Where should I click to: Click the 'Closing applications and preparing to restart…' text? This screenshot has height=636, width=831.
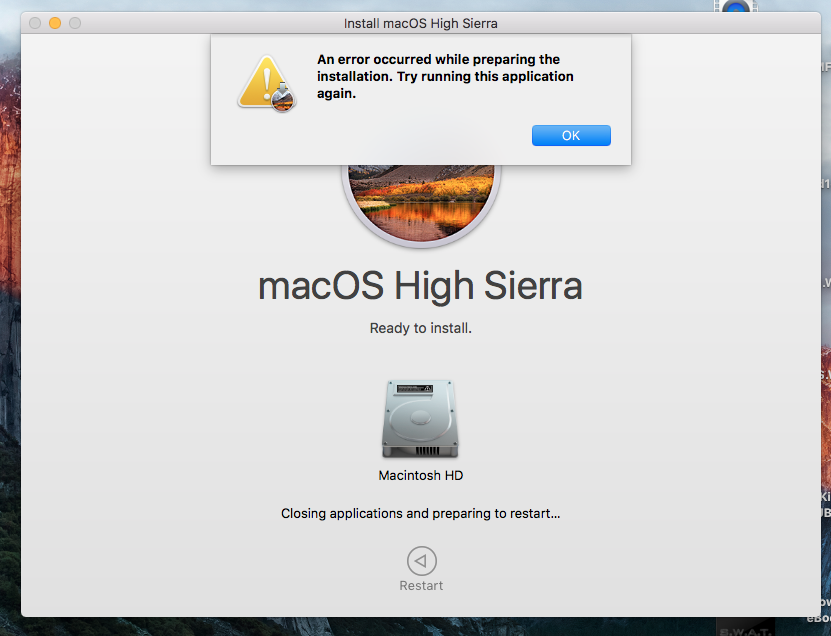pos(421,514)
